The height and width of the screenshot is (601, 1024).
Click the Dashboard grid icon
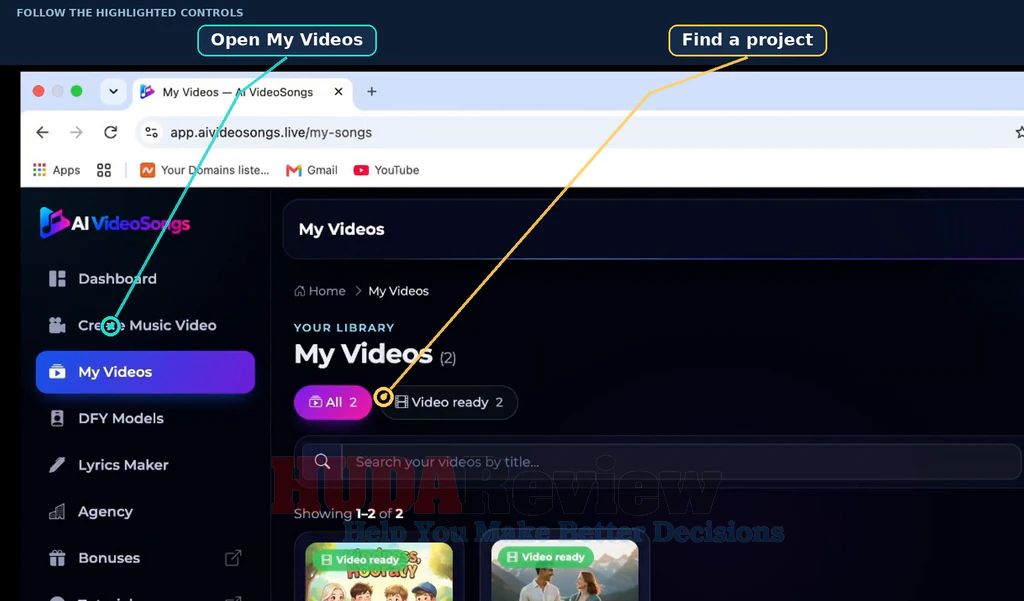(x=57, y=279)
